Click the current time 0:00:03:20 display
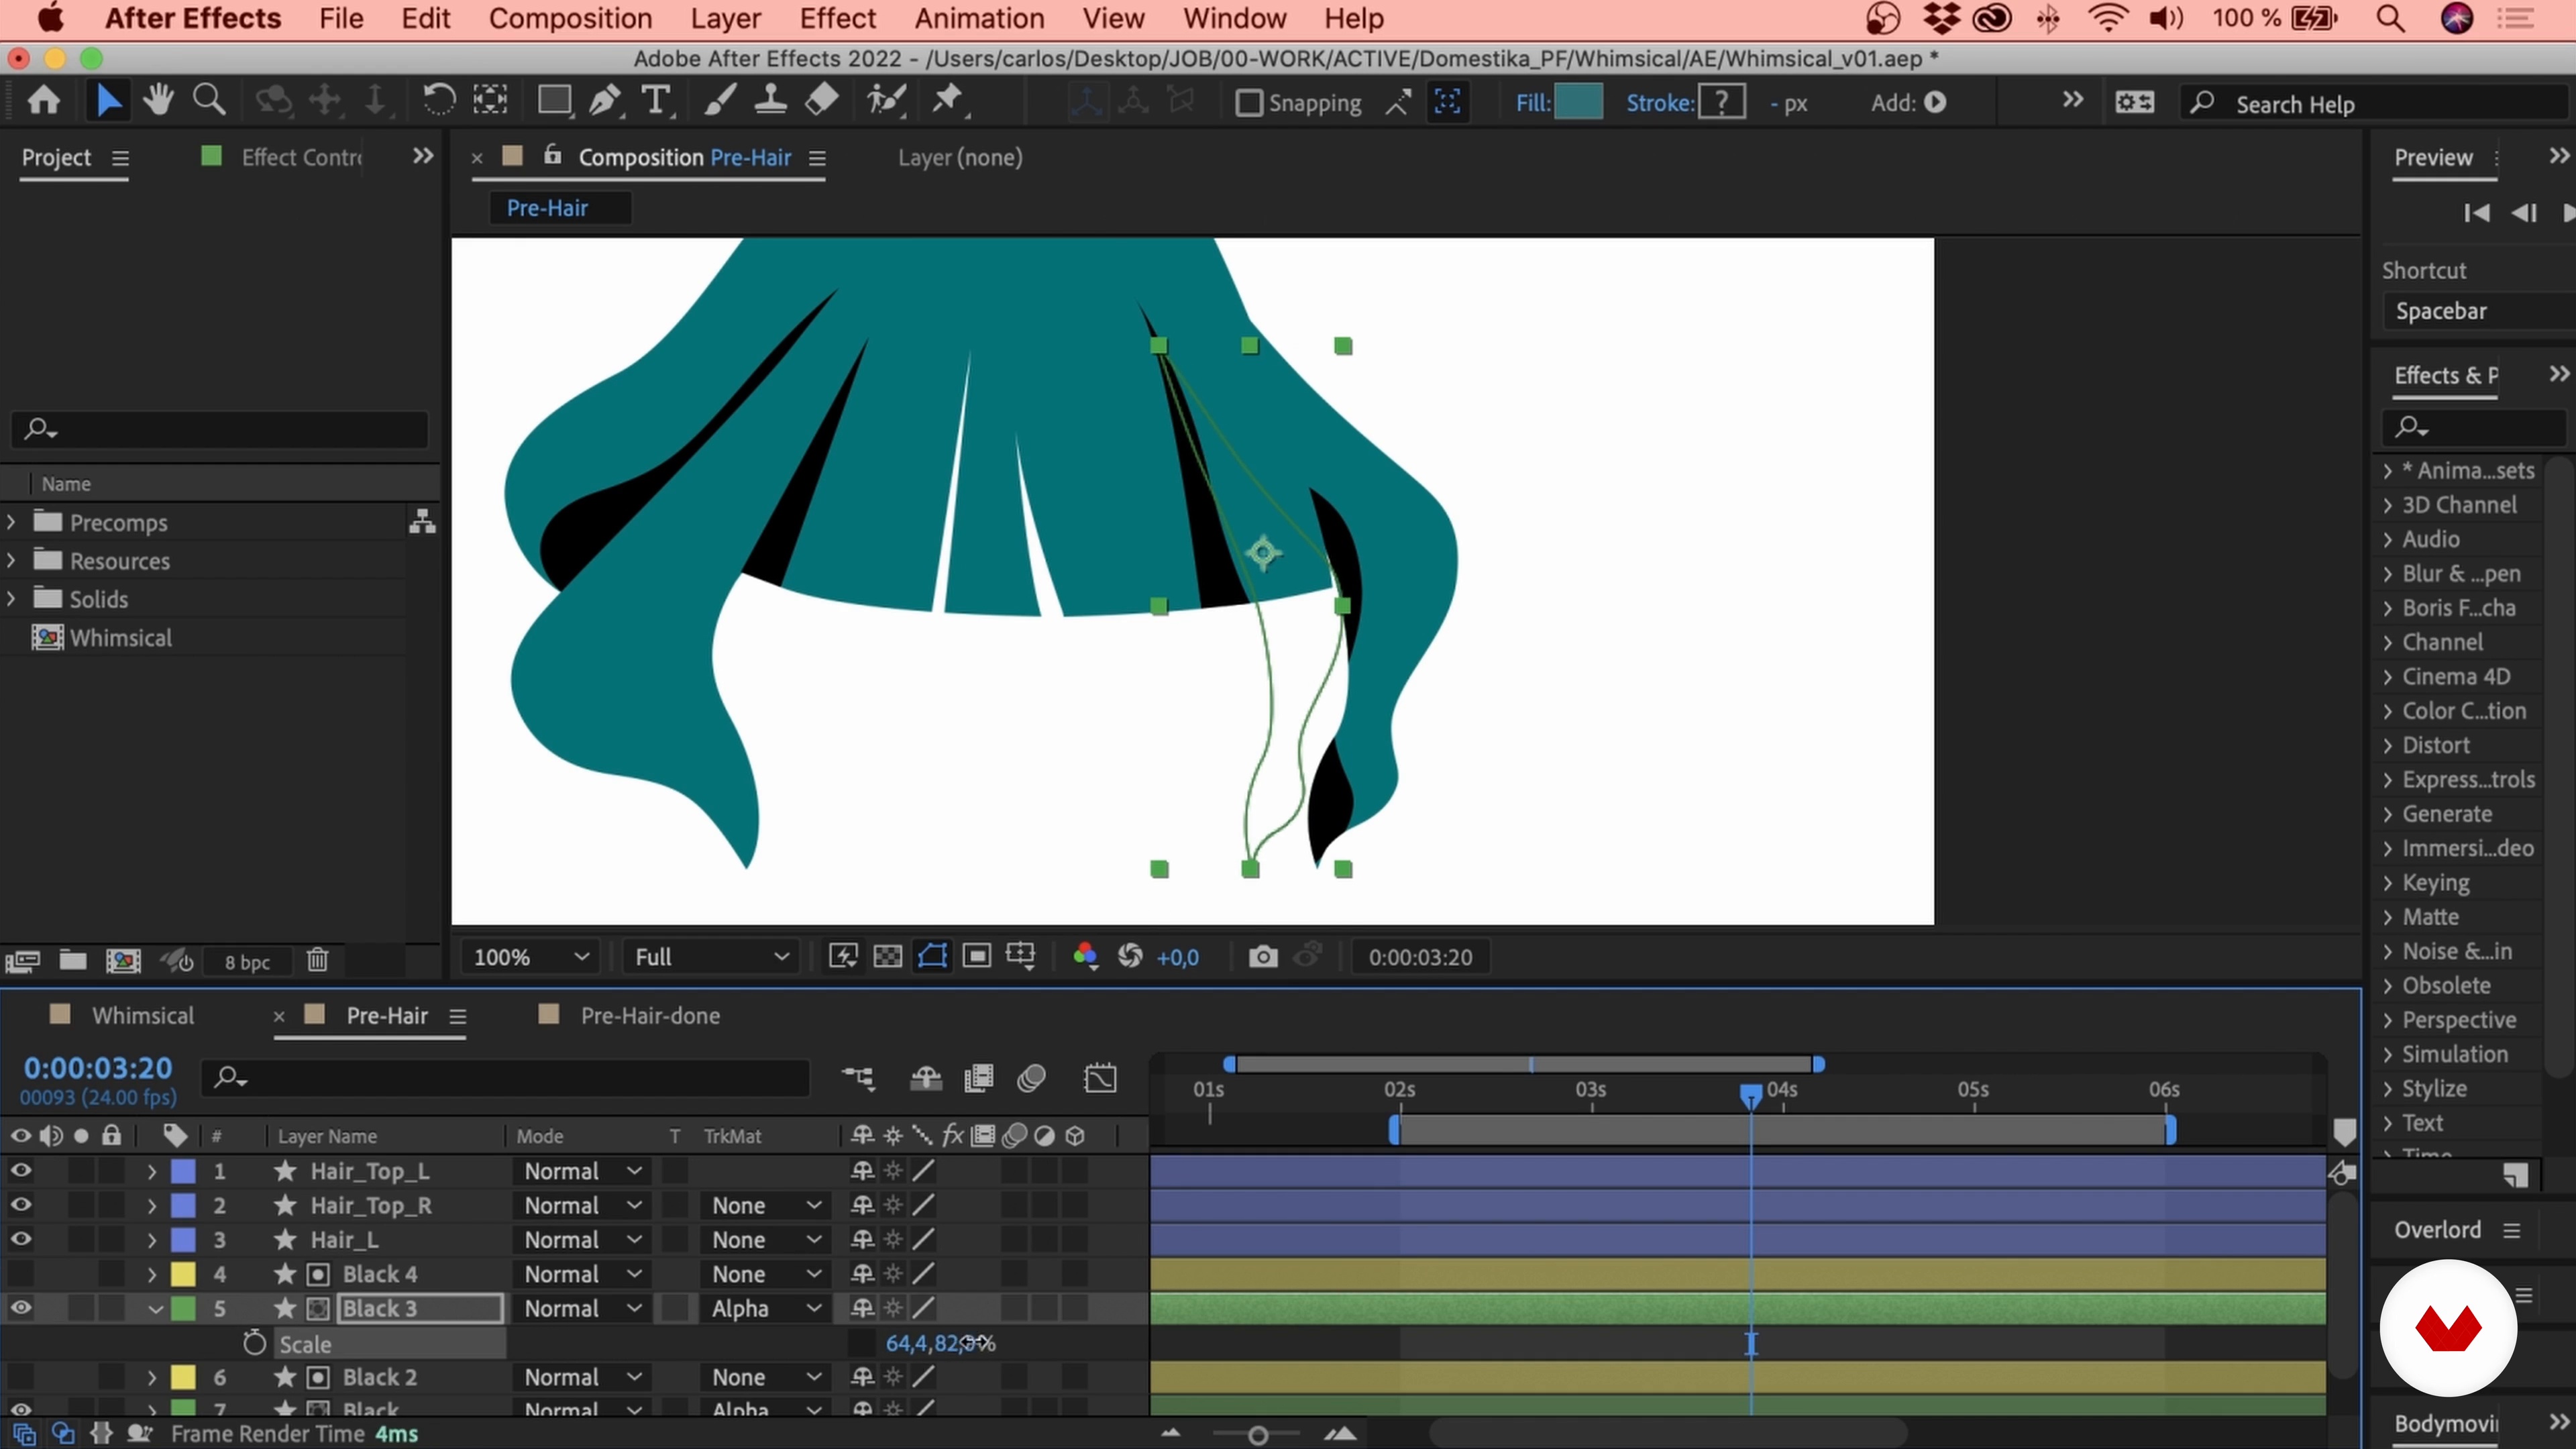The image size is (2576, 1449). (98, 1068)
